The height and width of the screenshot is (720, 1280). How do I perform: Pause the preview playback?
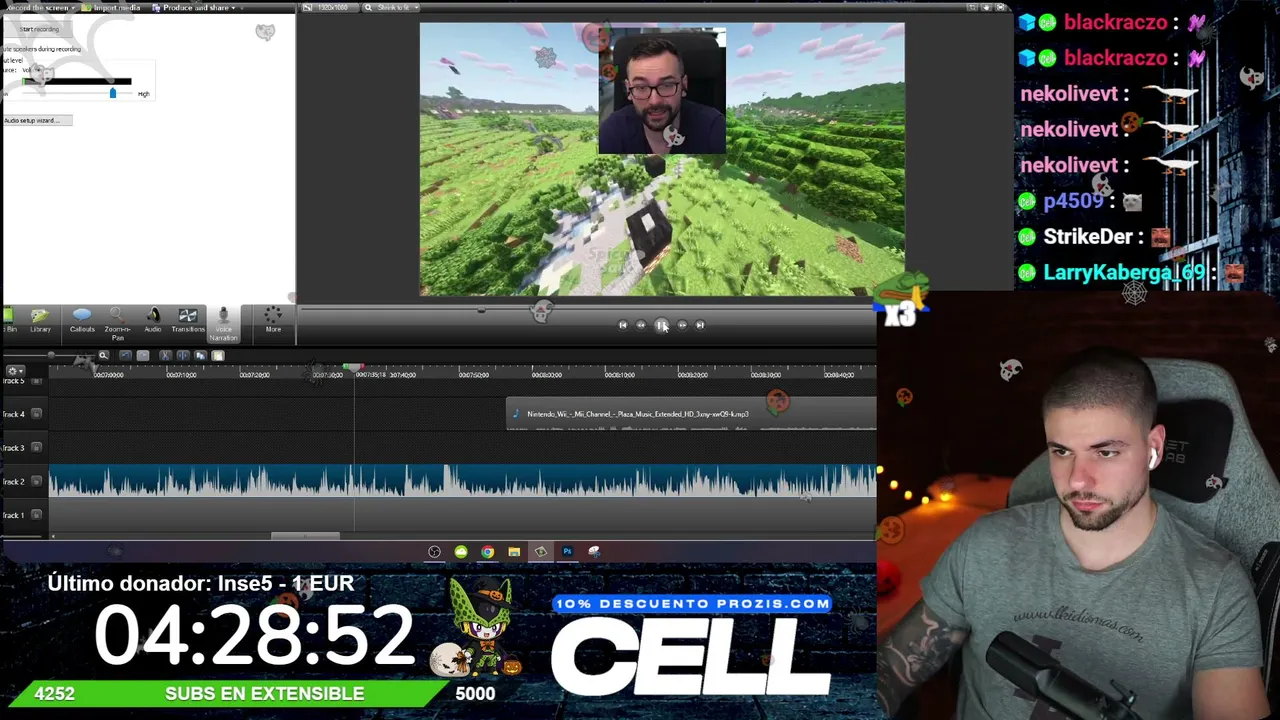(x=661, y=325)
